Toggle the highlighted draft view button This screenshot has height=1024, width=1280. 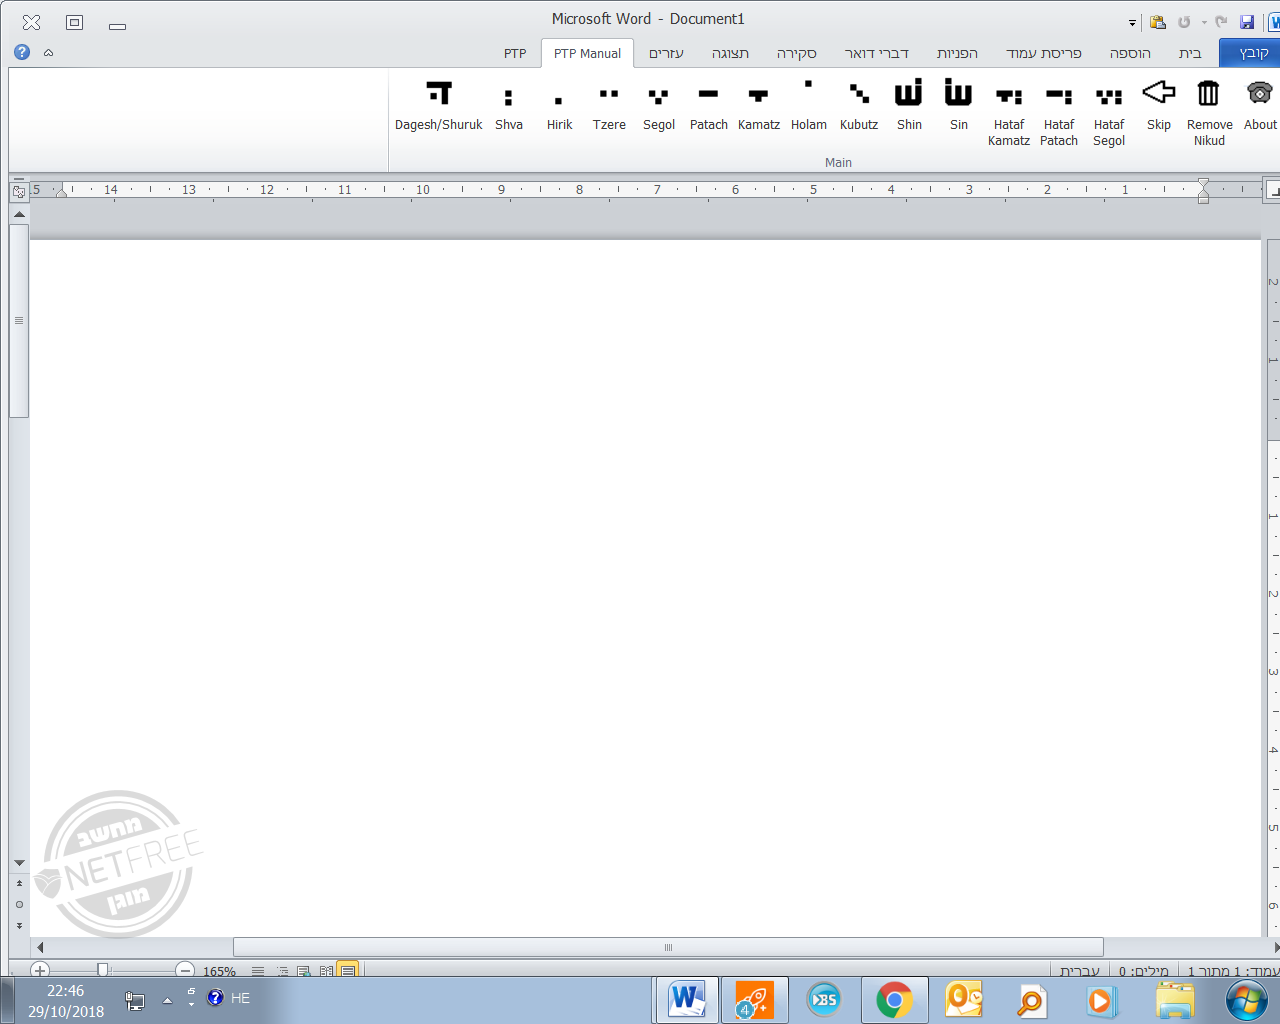coord(347,970)
